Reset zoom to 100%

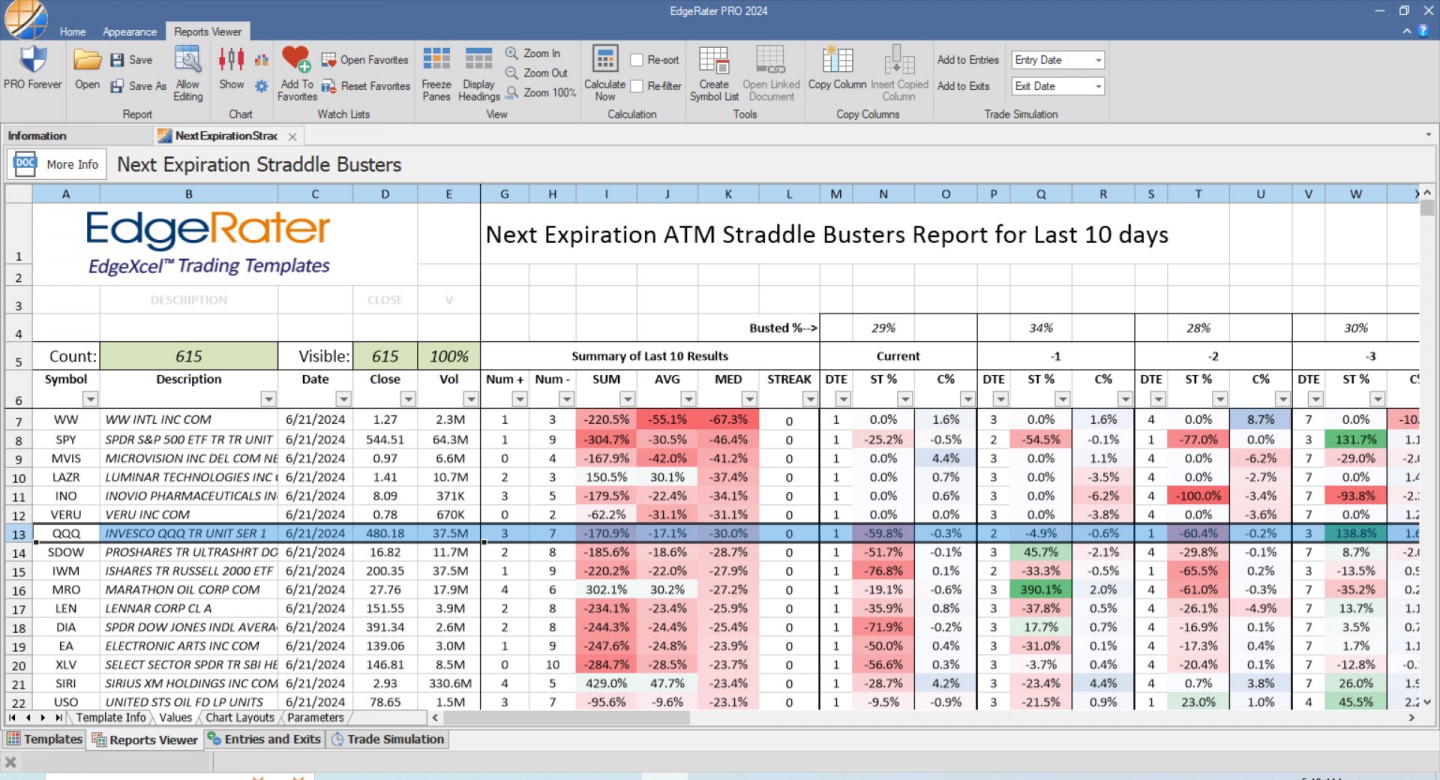point(540,92)
